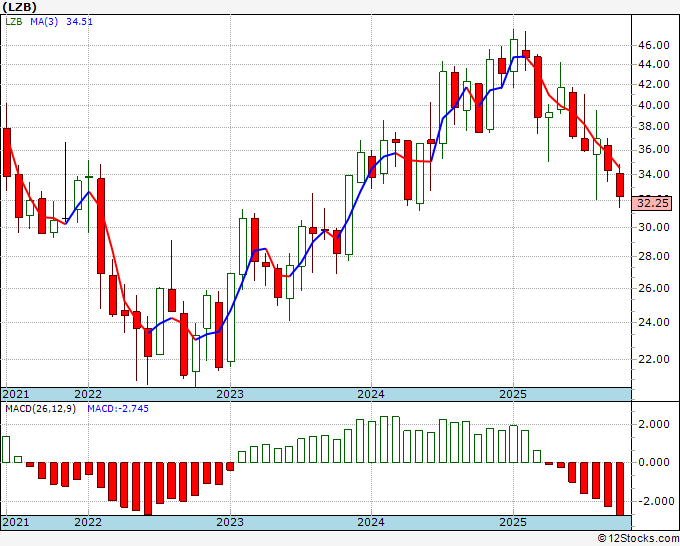
Task: Click the 36.00 price axis label
Action: pyautogui.click(x=653, y=150)
